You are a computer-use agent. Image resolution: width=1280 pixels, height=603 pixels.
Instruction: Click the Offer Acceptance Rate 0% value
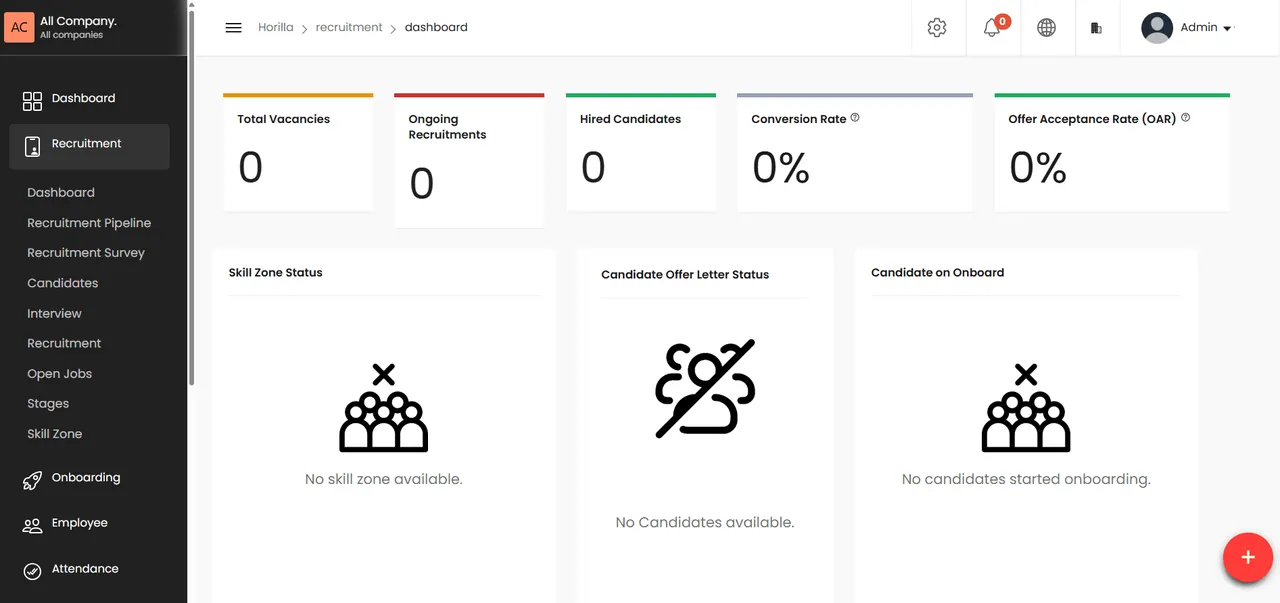tap(1038, 168)
